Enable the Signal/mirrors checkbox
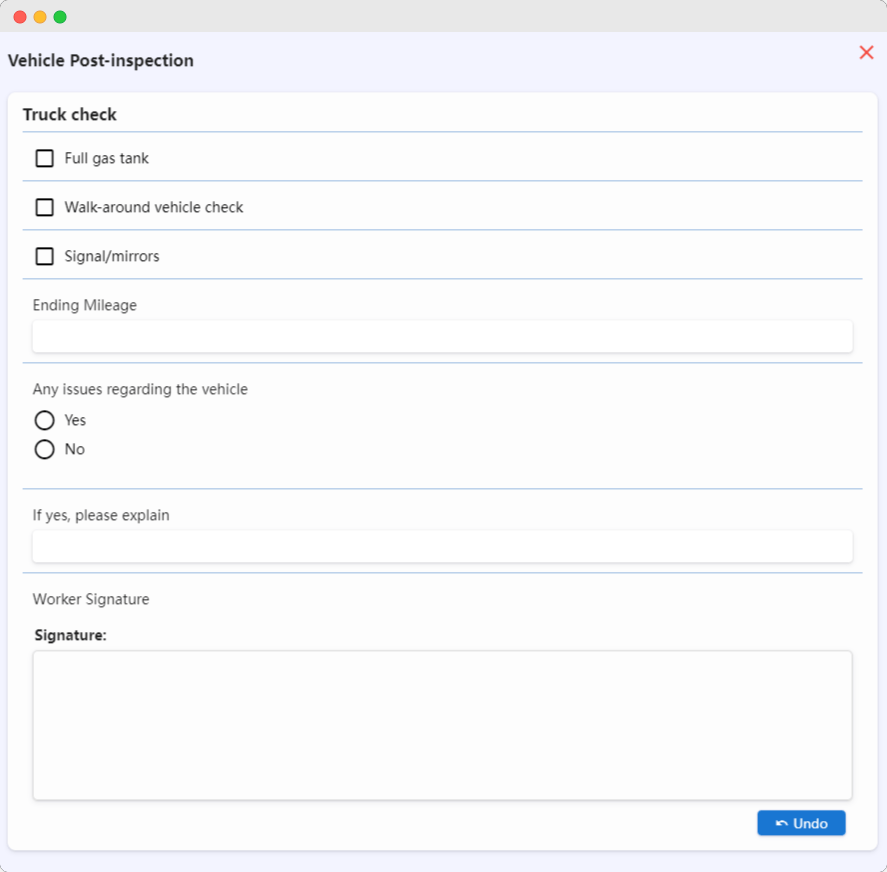 [x=44, y=256]
